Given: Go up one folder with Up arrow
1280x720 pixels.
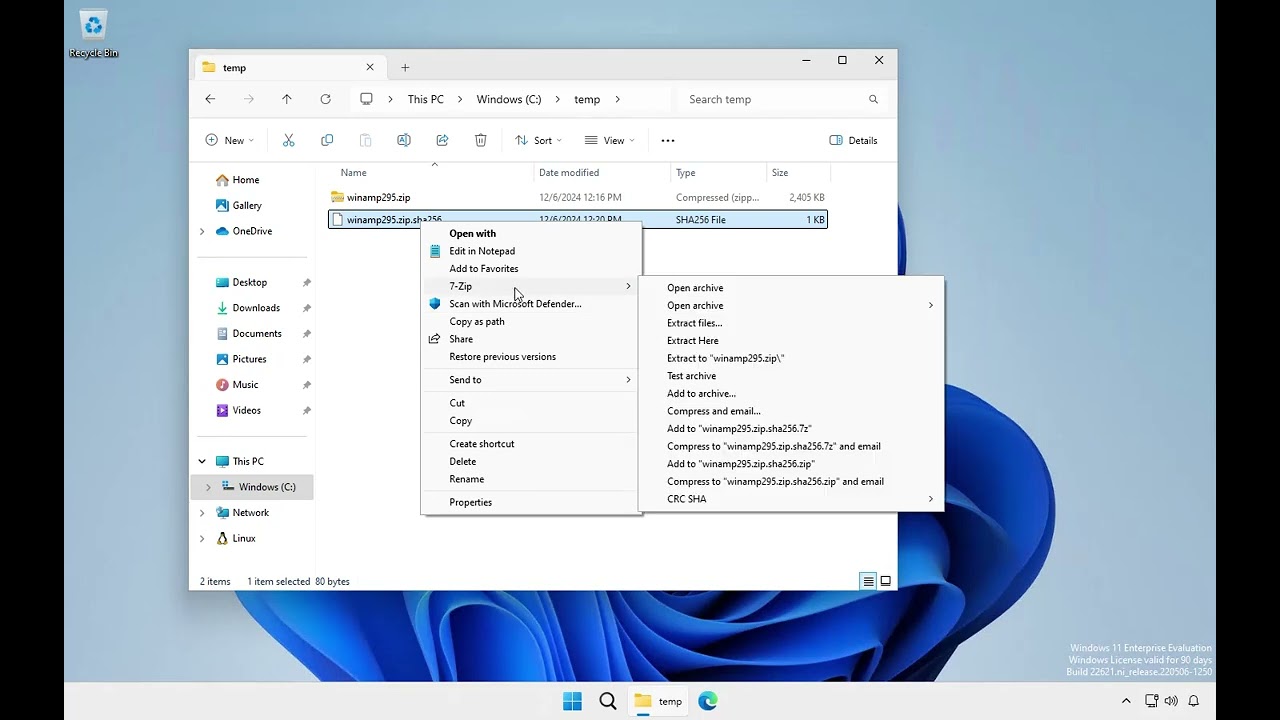Looking at the screenshot, I should tap(287, 99).
